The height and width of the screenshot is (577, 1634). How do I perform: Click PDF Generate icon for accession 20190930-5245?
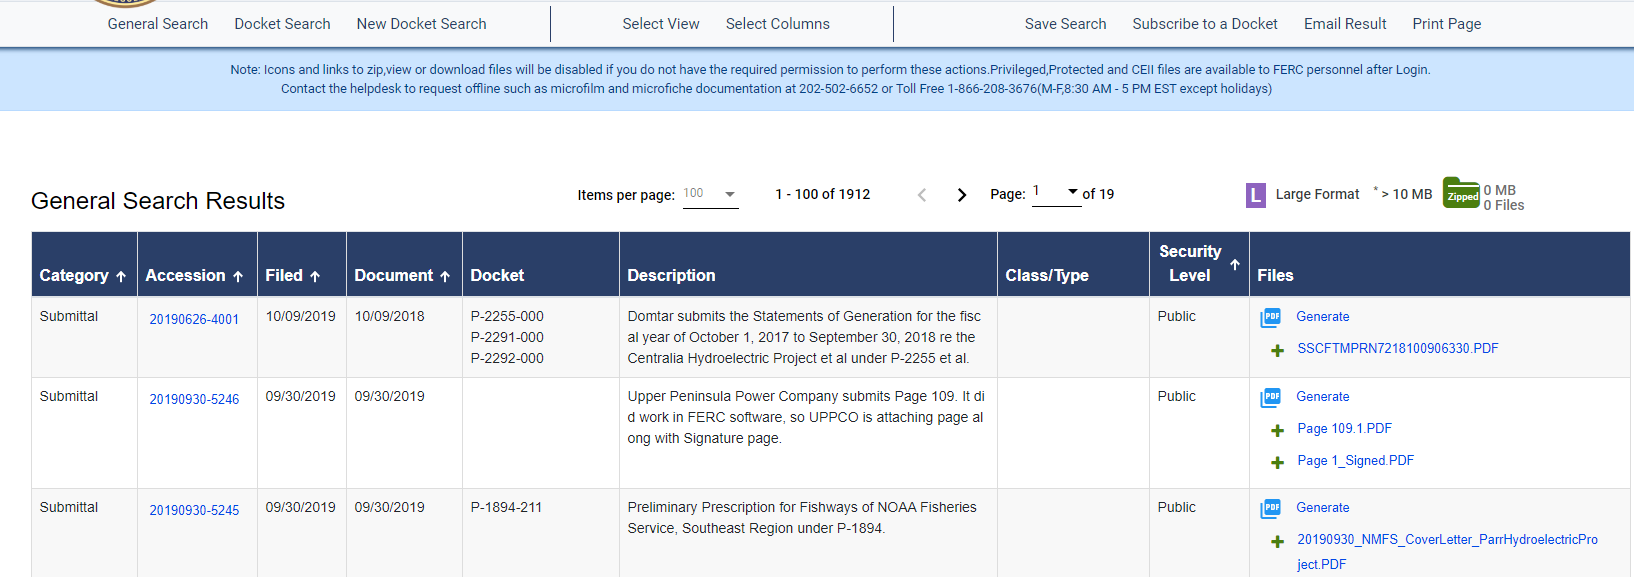[1271, 508]
